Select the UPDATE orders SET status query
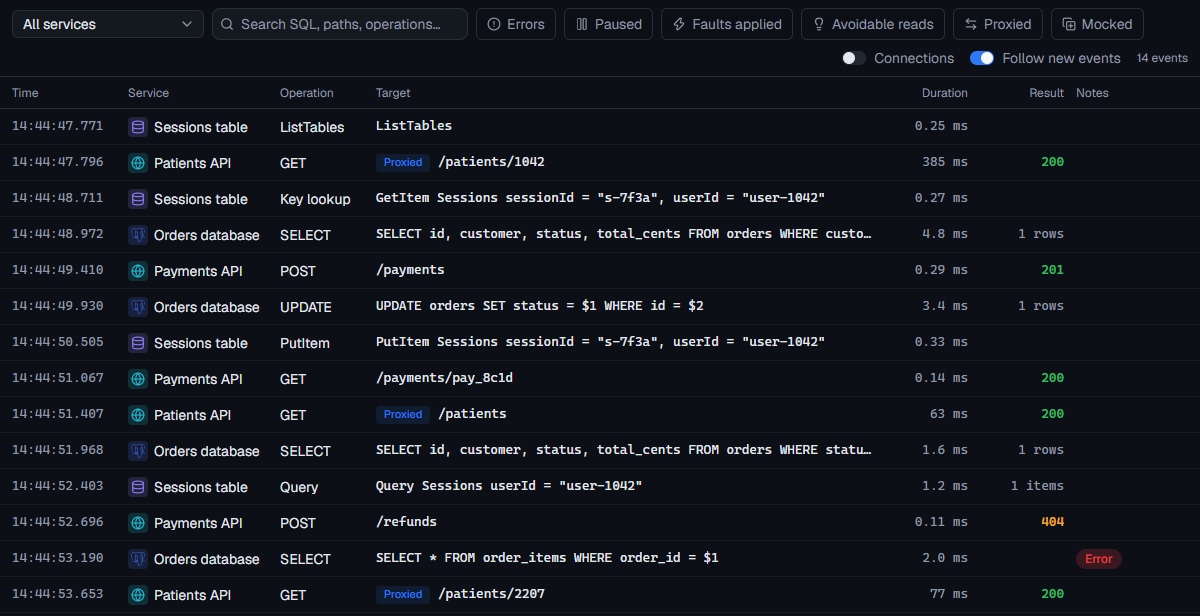The image size is (1200, 616). point(540,306)
